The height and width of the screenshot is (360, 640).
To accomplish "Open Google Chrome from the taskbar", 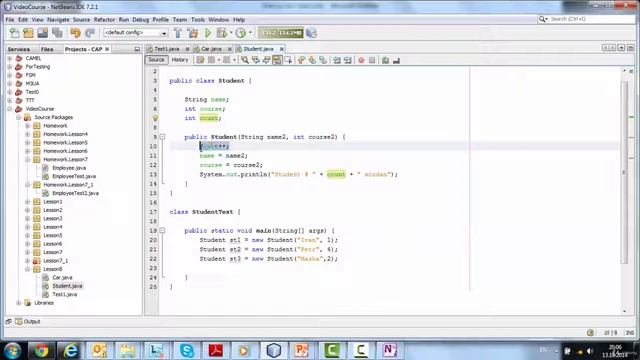I will coord(41,350).
